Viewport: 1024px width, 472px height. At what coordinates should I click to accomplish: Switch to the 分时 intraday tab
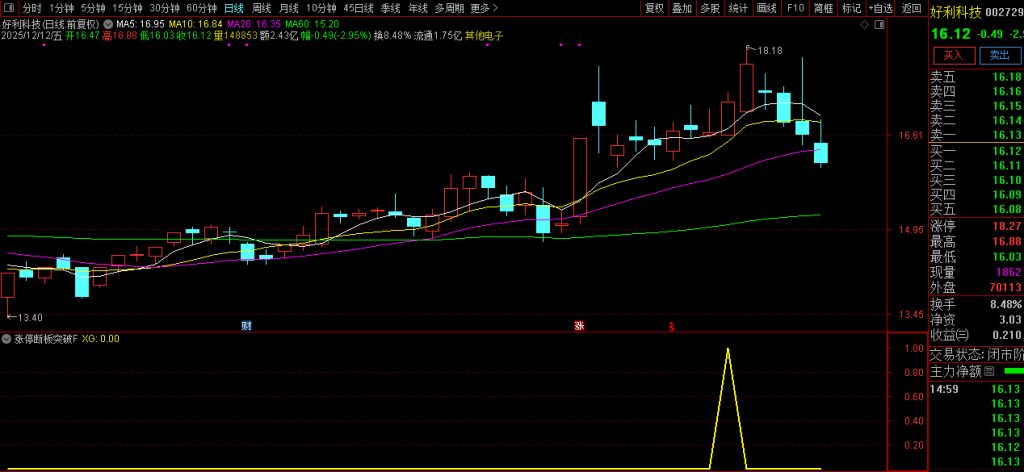32,8
